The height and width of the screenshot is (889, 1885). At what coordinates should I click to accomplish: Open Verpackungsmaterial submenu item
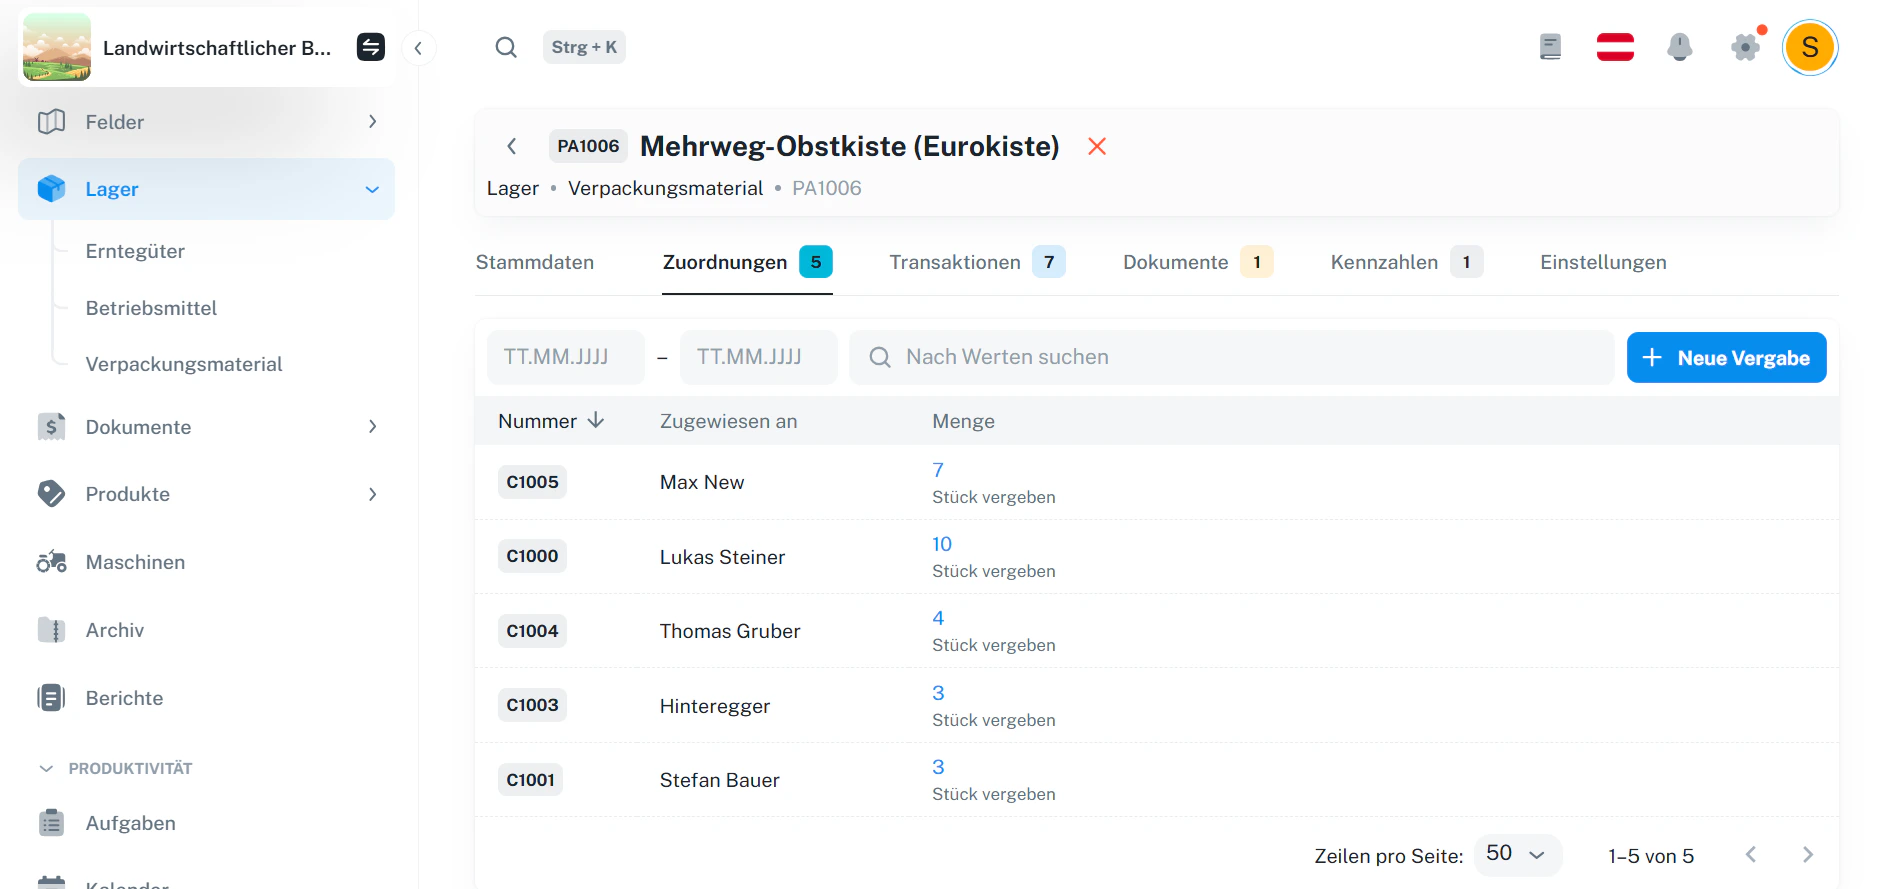pyautogui.click(x=184, y=364)
